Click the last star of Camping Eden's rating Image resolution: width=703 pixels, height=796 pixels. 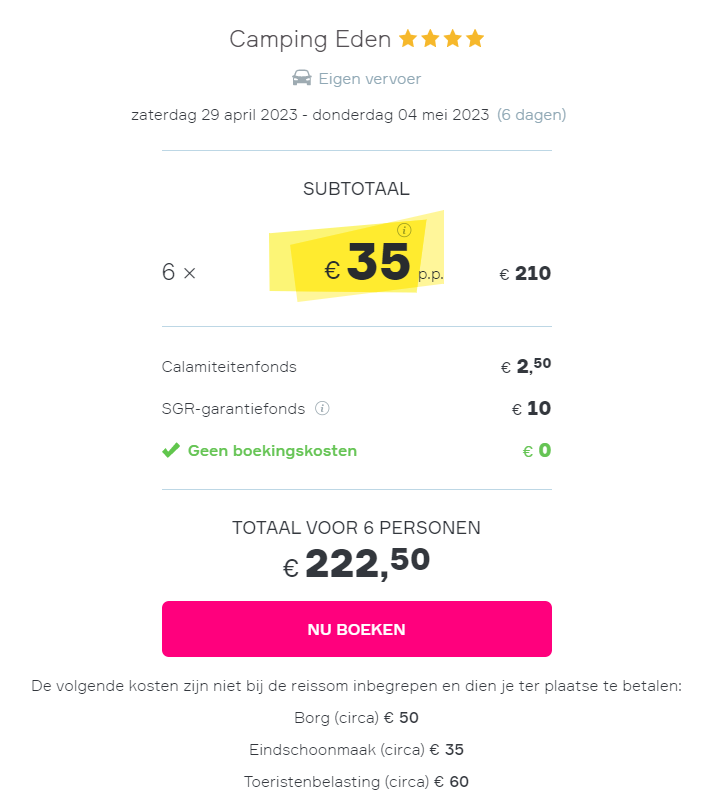[475, 39]
